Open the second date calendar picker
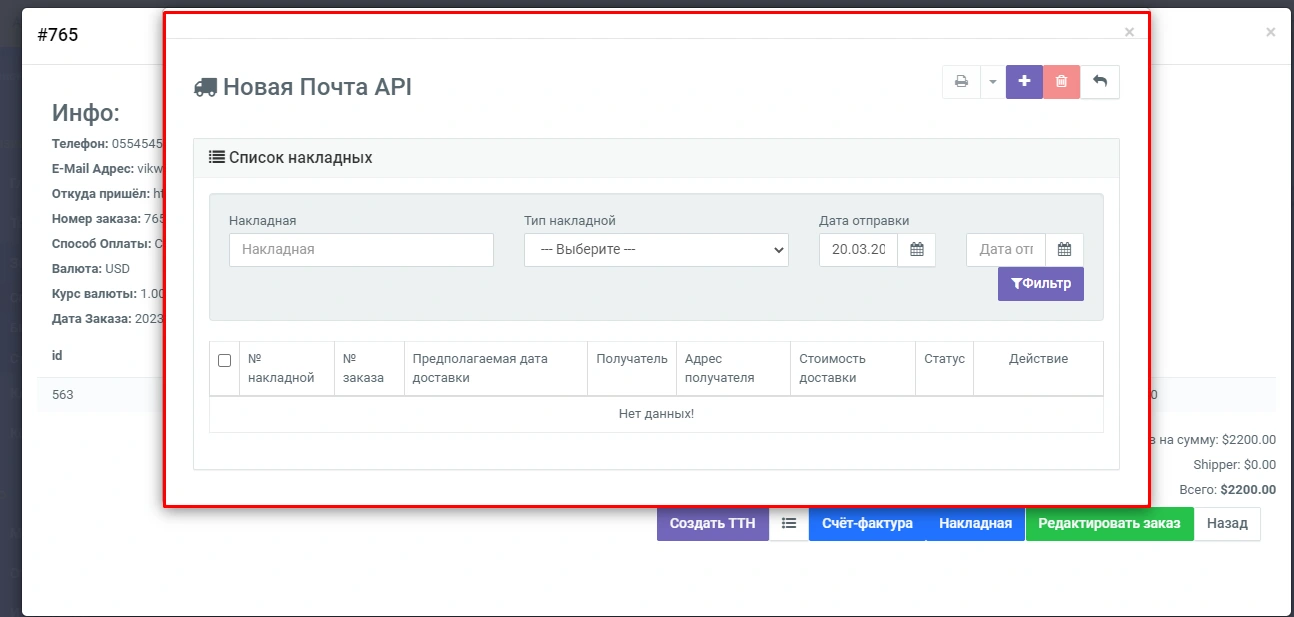This screenshot has height=617, width=1294. (x=1064, y=250)
